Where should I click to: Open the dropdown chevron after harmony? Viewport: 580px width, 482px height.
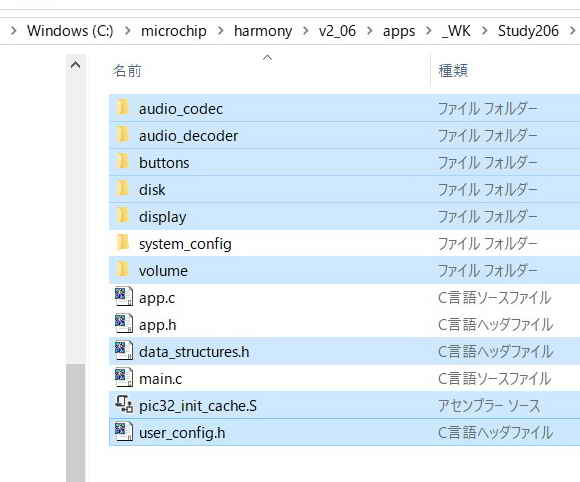pyautogui.click(x=306, y=31)
